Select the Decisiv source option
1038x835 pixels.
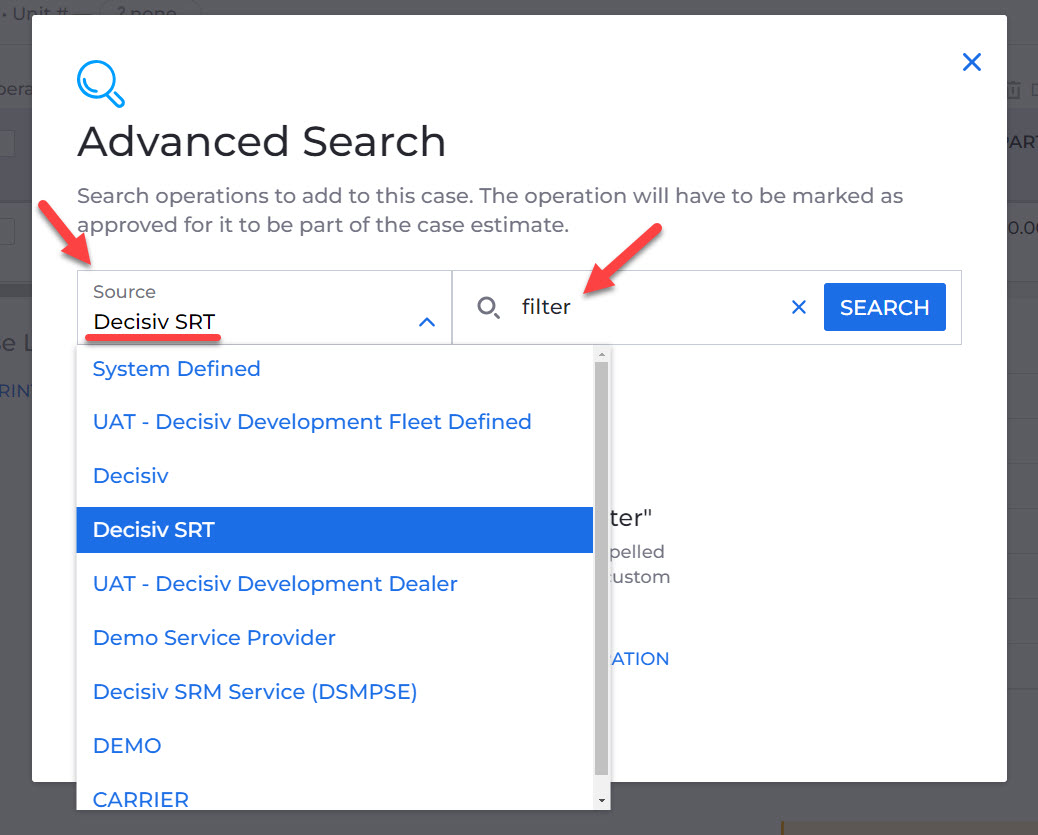click(334, 476)
